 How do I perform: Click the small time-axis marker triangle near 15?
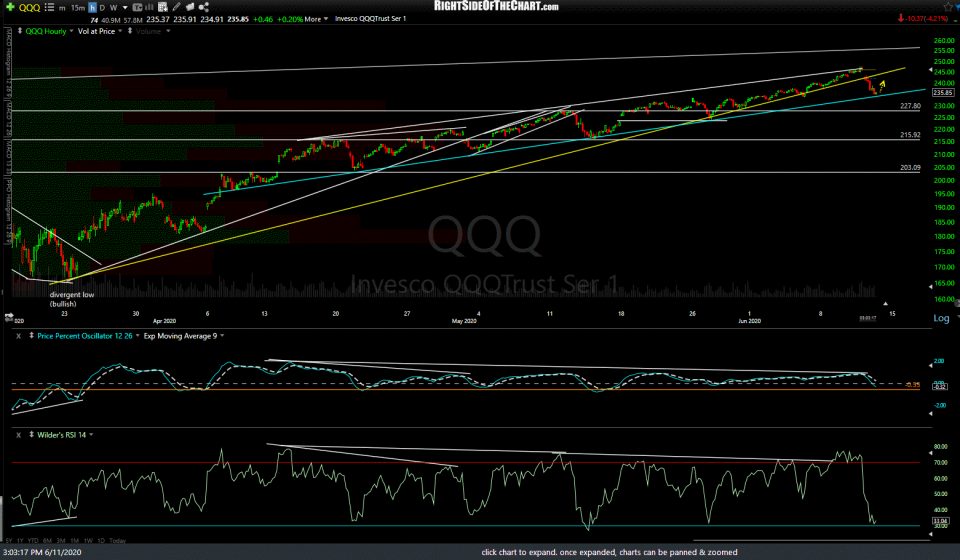coord(885,304)
